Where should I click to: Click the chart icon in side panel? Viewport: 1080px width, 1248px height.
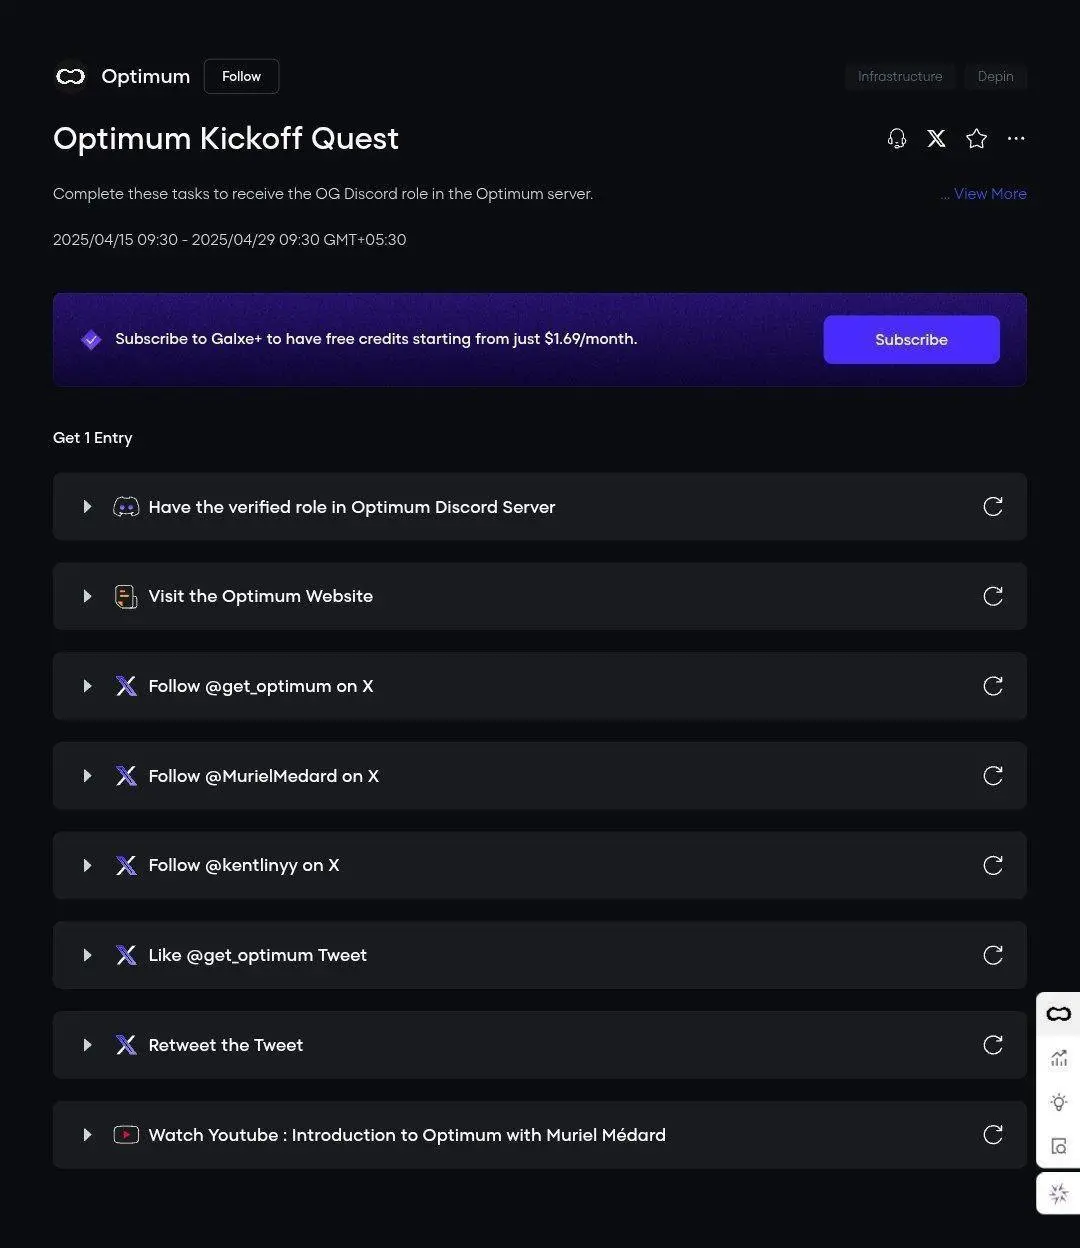[1059, 1058]
